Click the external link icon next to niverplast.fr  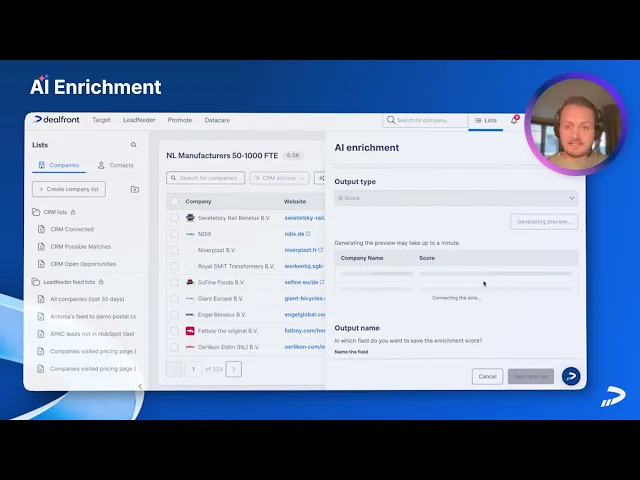click(x=320, y=250)
